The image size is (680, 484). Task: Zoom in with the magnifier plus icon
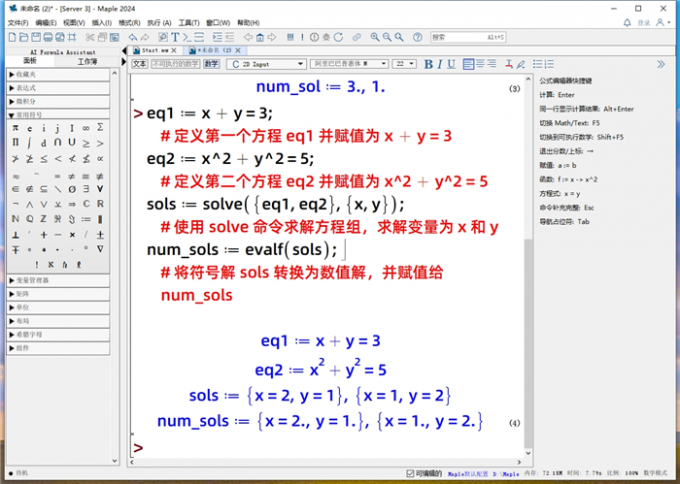(x=375, y=37)
